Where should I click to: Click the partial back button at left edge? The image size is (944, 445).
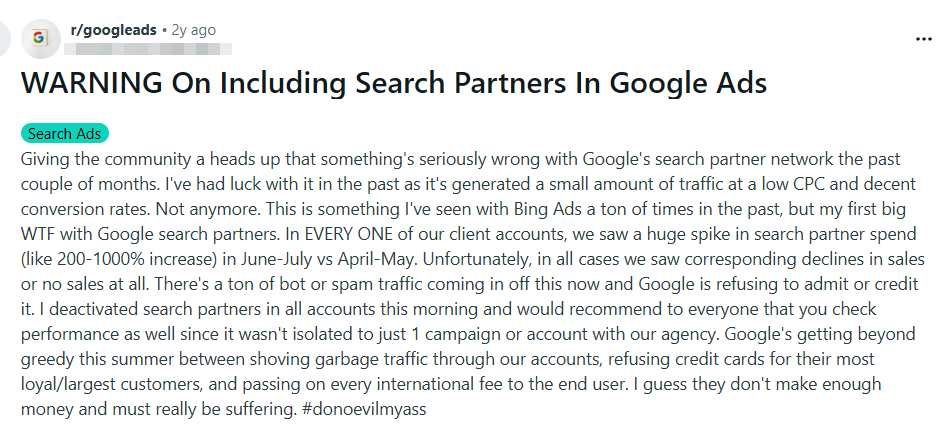(x=4, y=38)
